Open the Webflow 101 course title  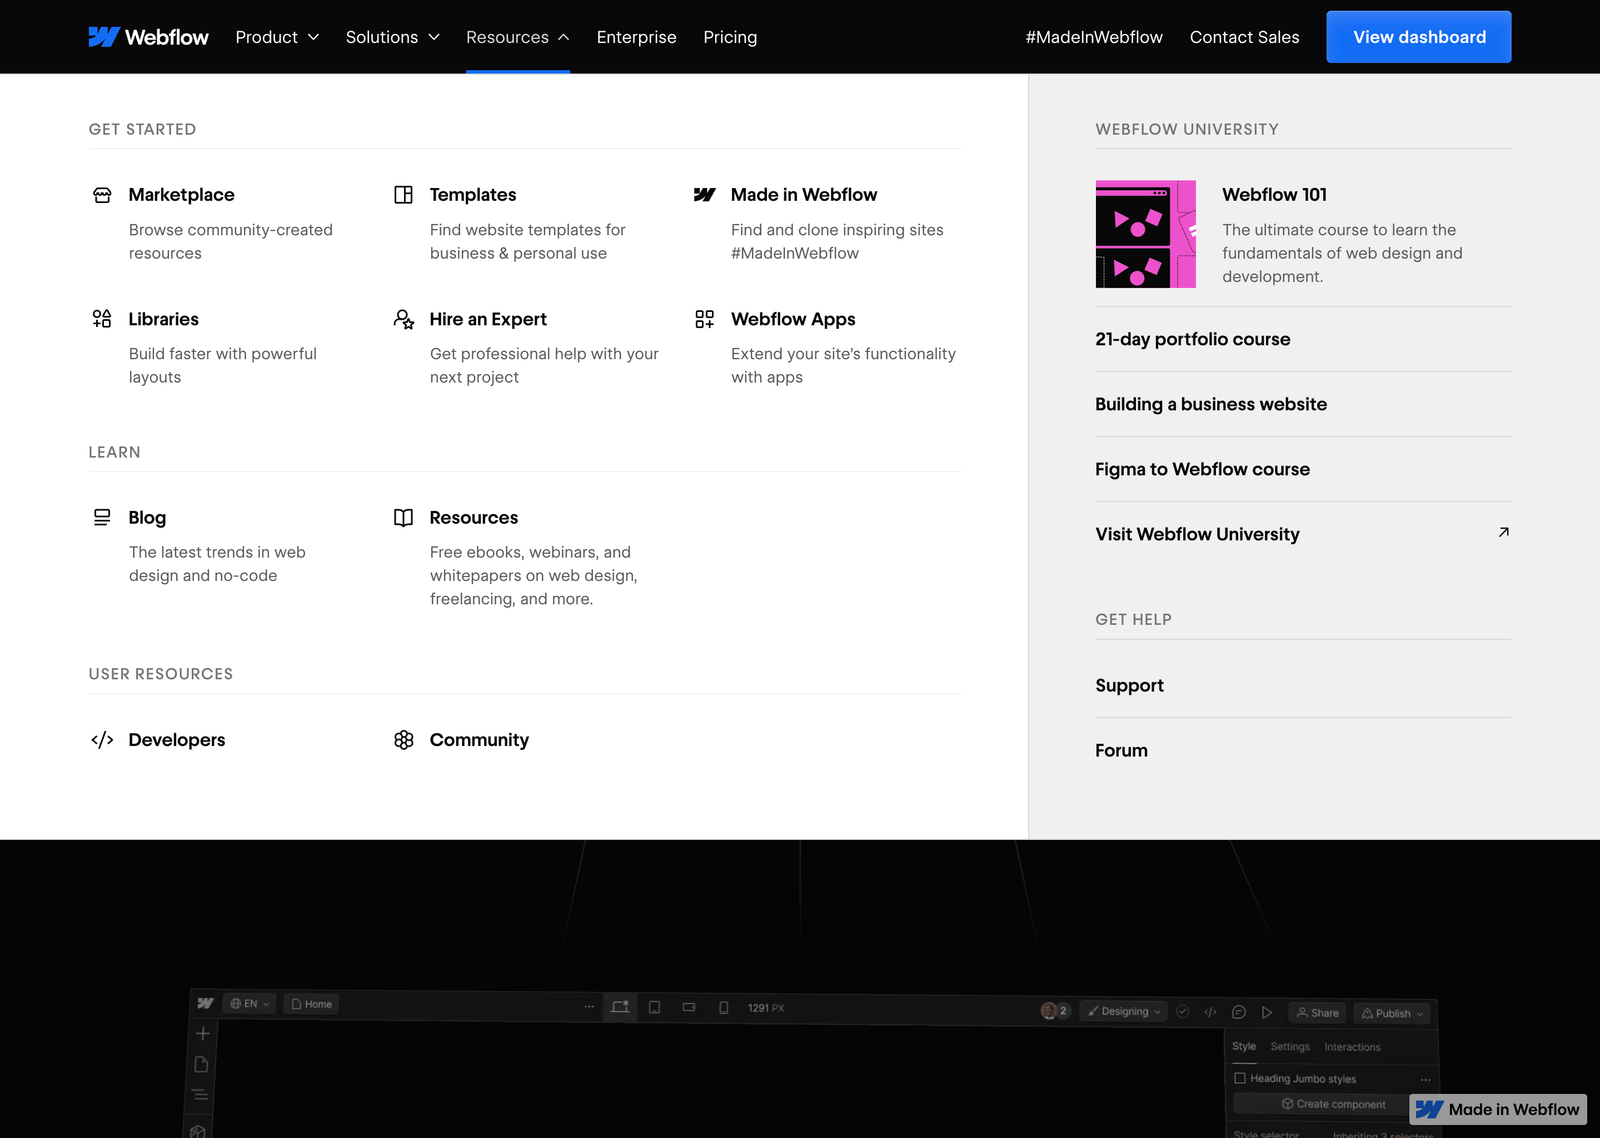tap(1274, 195)
